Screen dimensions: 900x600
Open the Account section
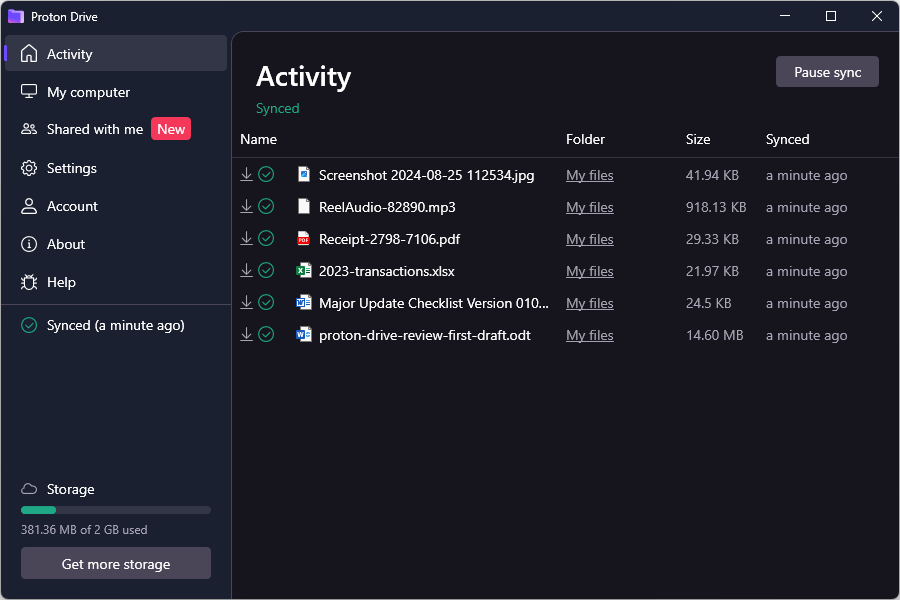[x=116, y=206]
